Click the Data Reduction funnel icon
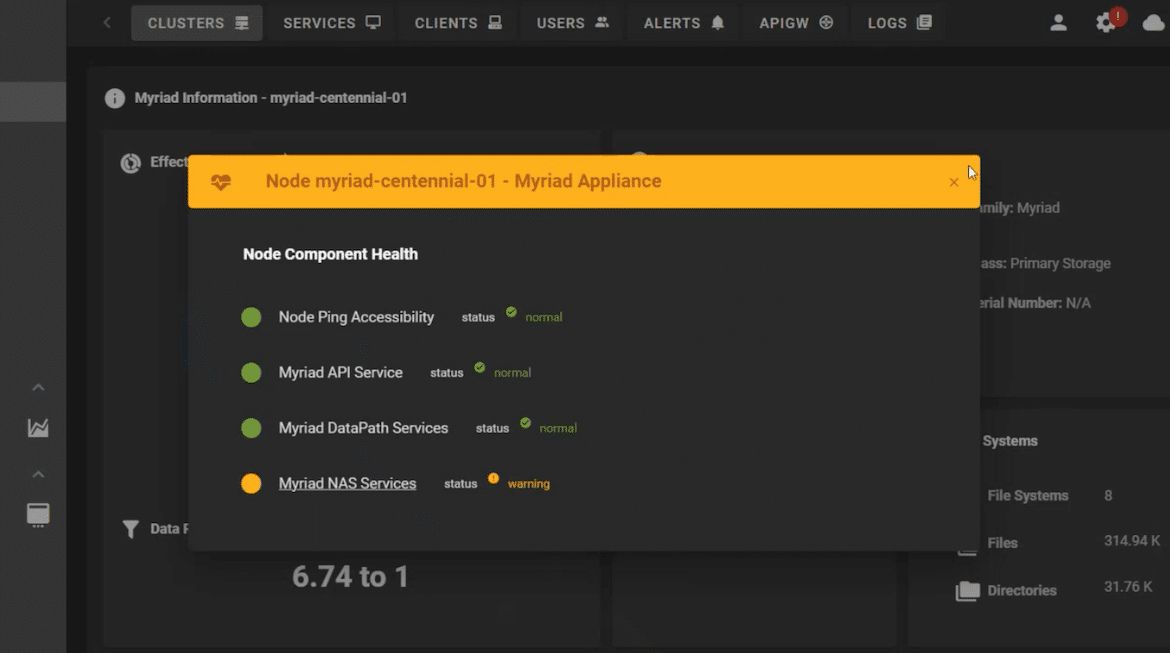 tap(131, 529)
